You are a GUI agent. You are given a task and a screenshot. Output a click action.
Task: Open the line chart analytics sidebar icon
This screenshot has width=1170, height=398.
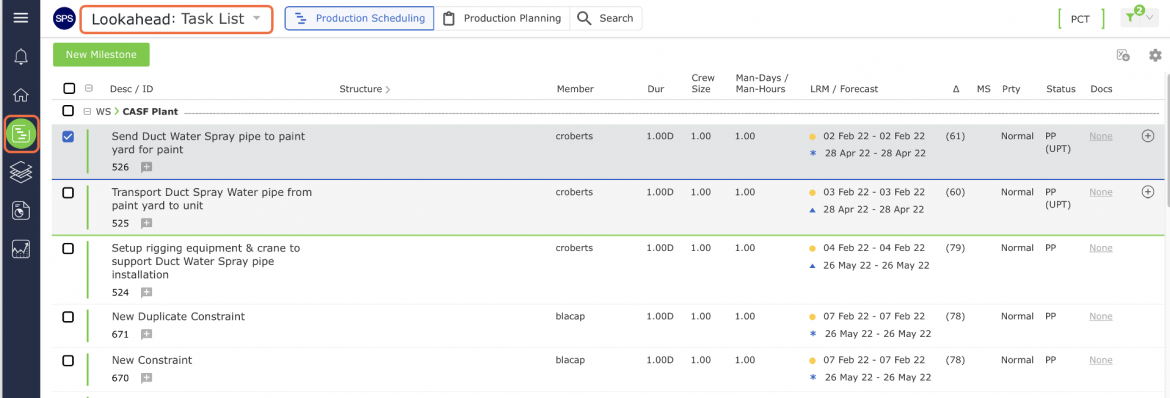coord(21,249)
